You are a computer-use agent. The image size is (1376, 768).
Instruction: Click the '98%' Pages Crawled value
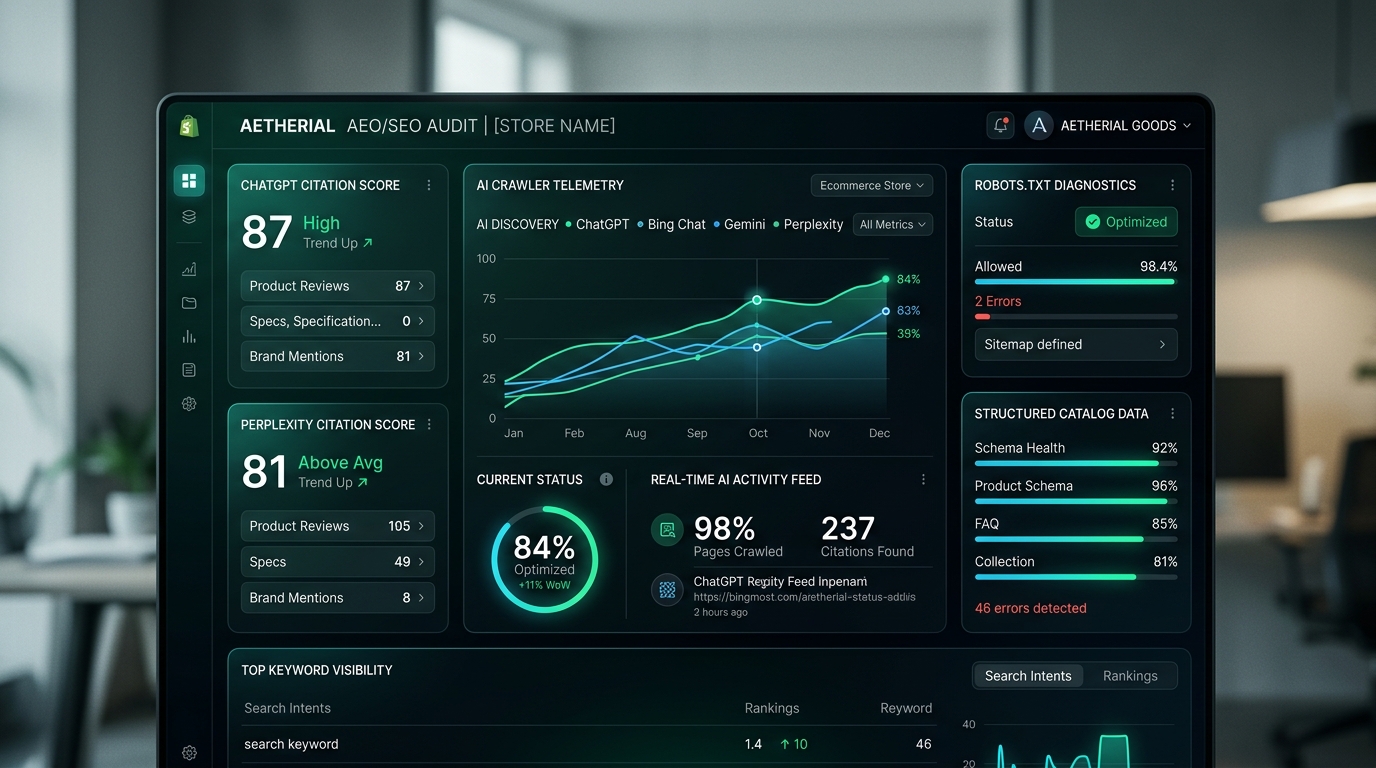tap(725, 528)
